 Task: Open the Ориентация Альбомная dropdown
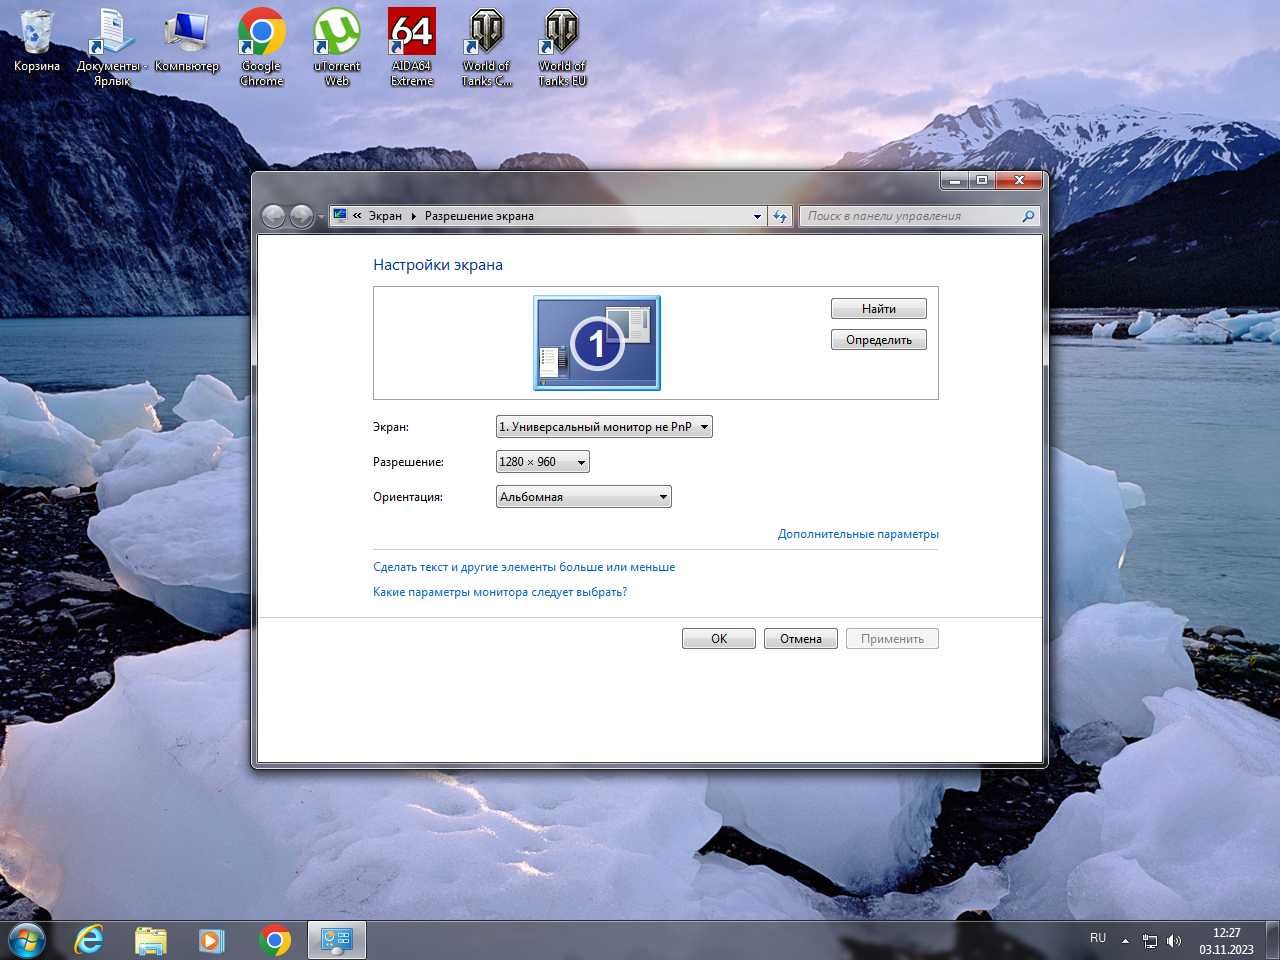tap(584, 497)
